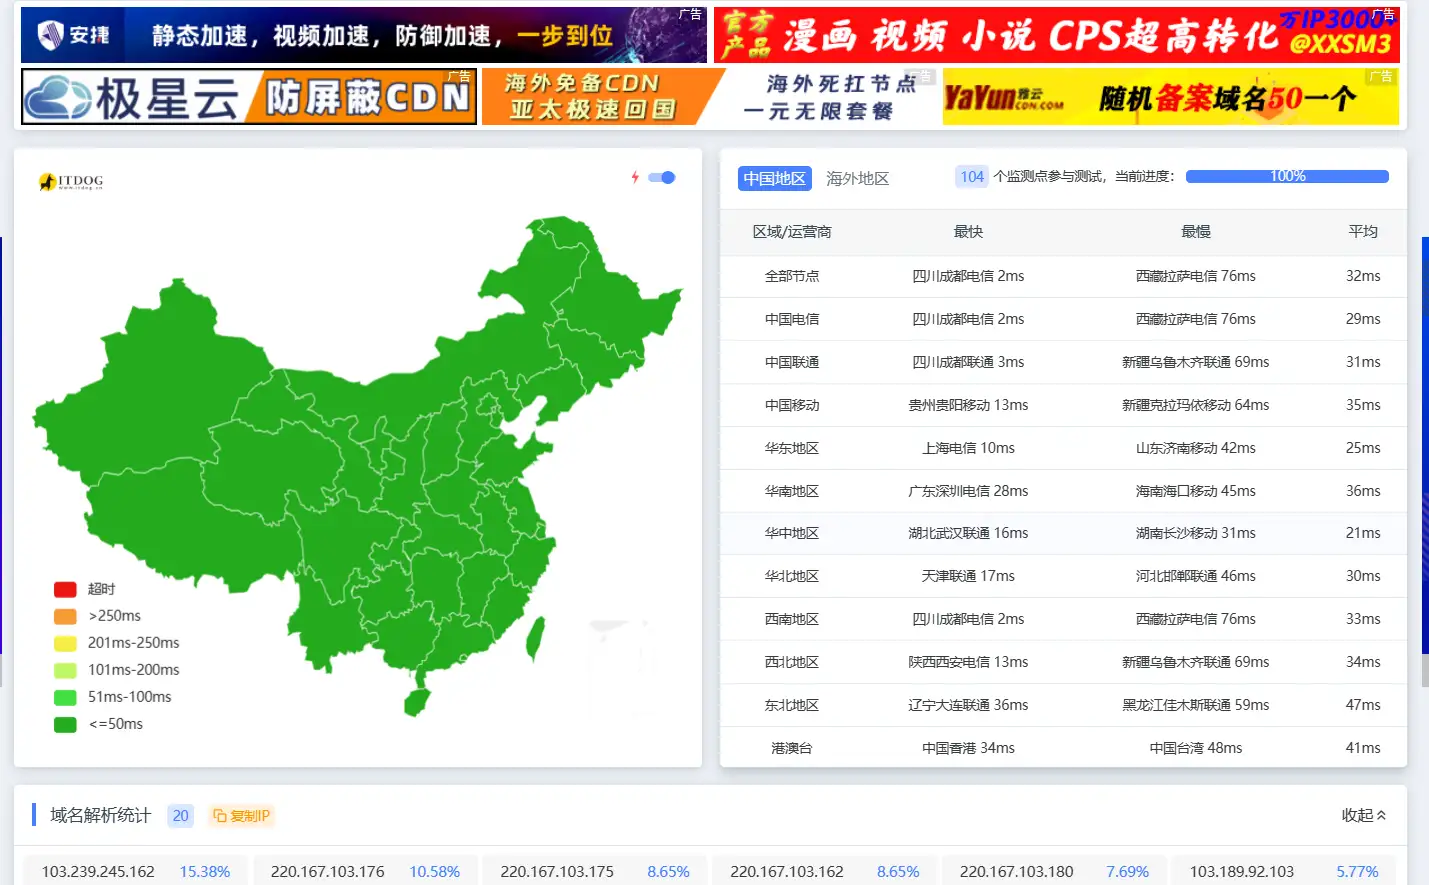The width and height of the screenshot is (1429, 885).
Task: Switch to the 海外地区 tab
Action: tap(857, 178)
